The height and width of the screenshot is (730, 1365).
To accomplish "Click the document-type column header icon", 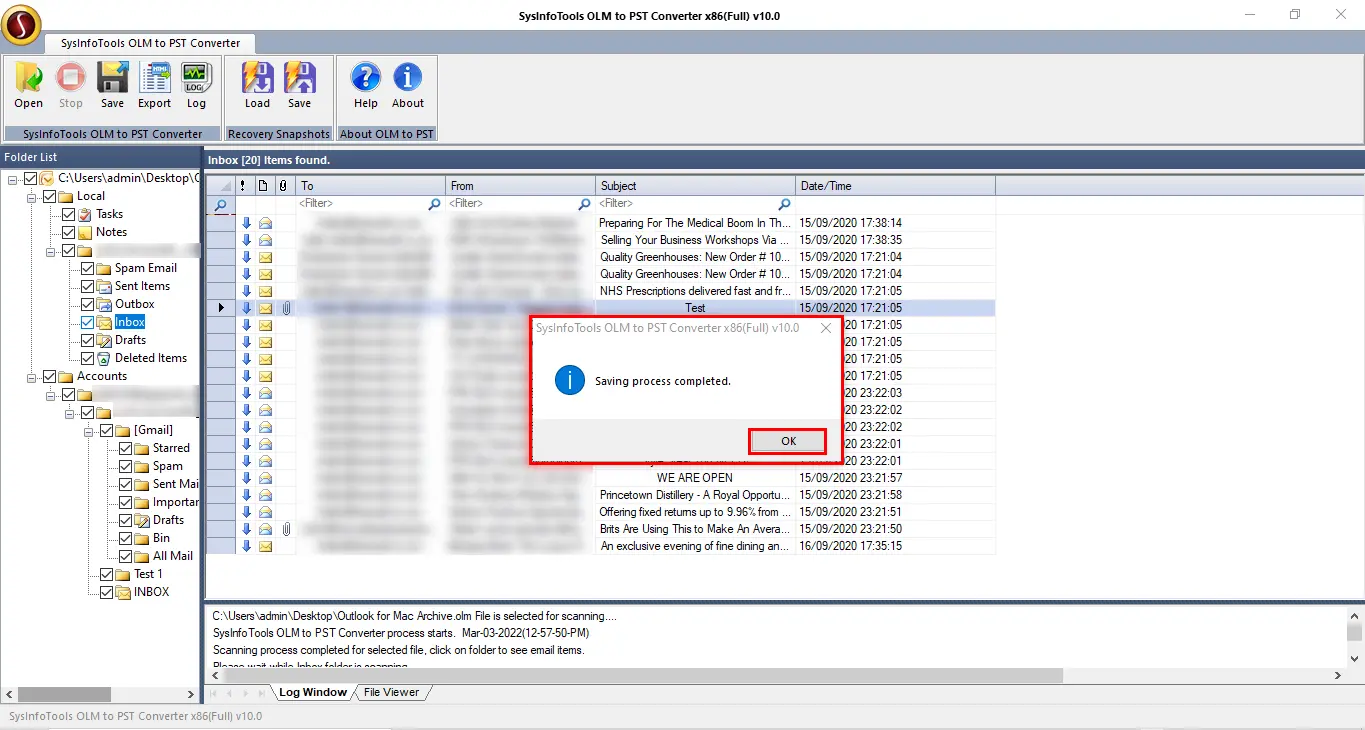I will tap(263, 185).
